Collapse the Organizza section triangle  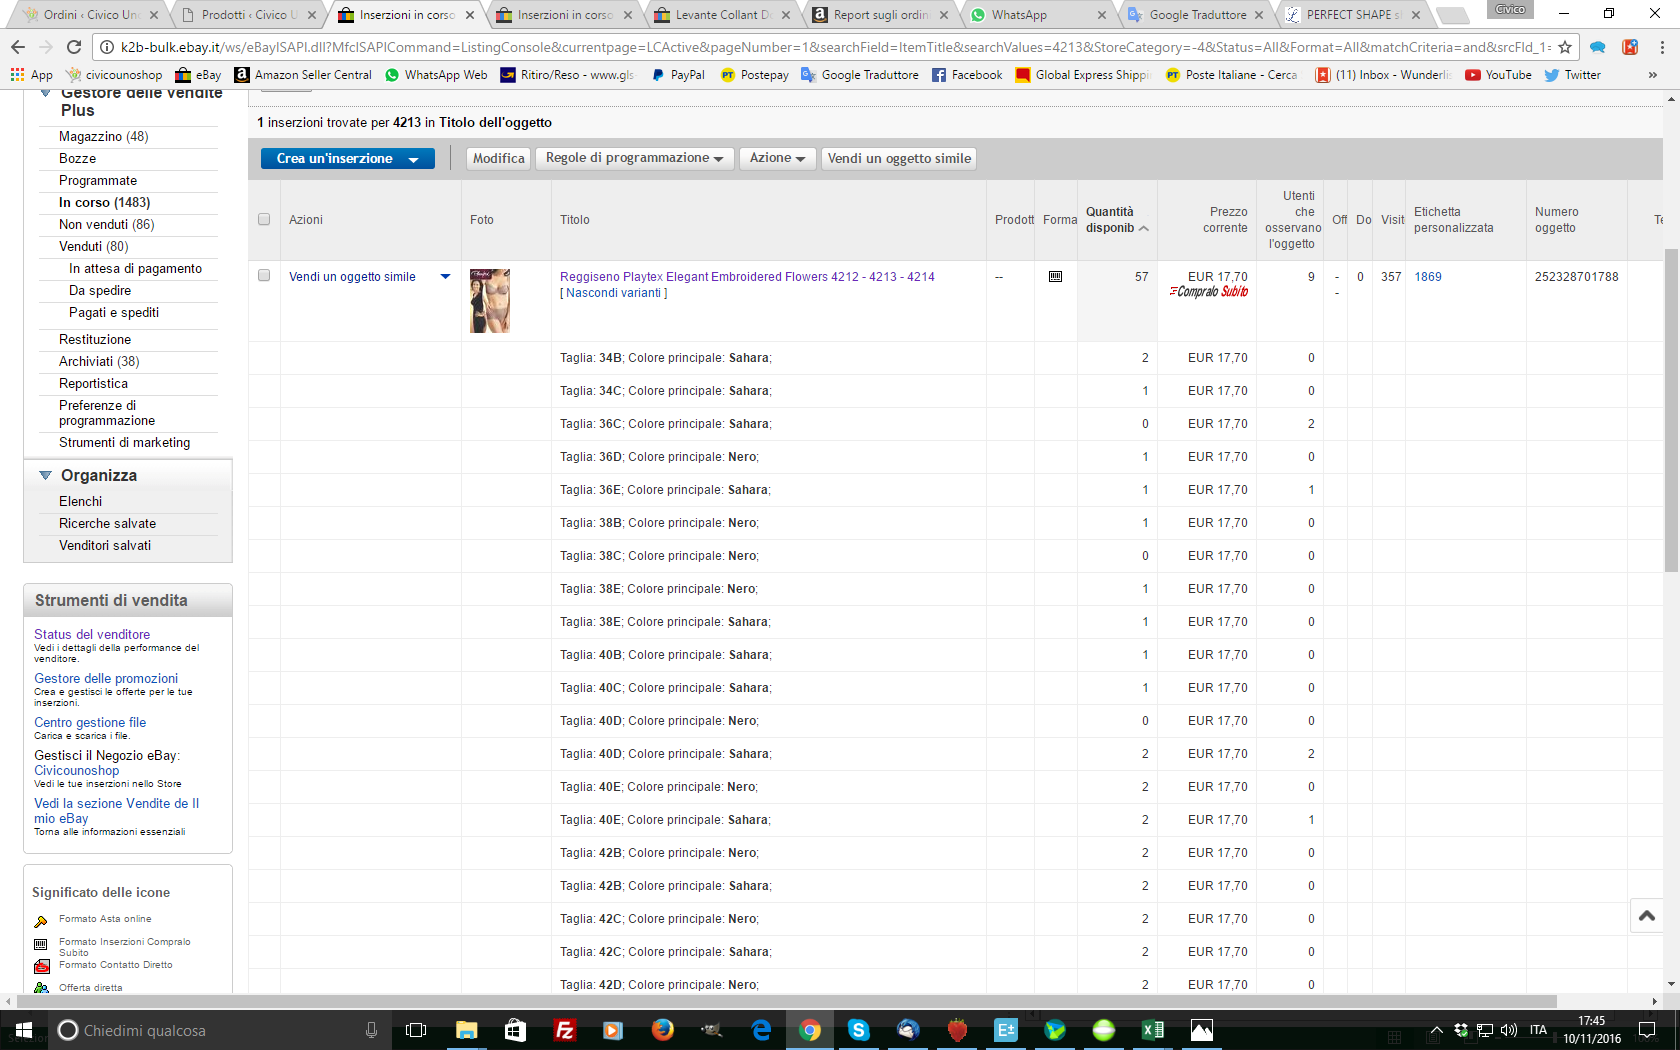pos(45,475)
